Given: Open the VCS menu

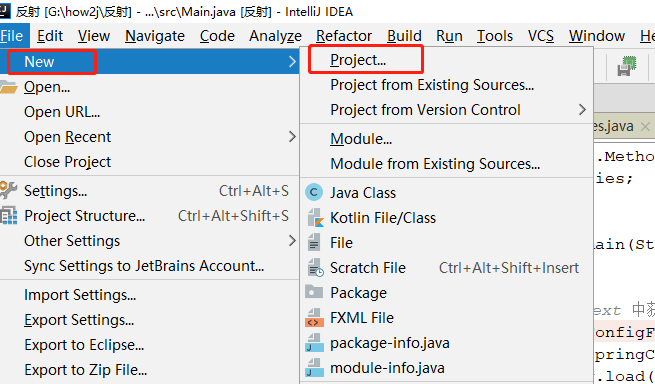Looking at the screenshot, I should point(541,36).
